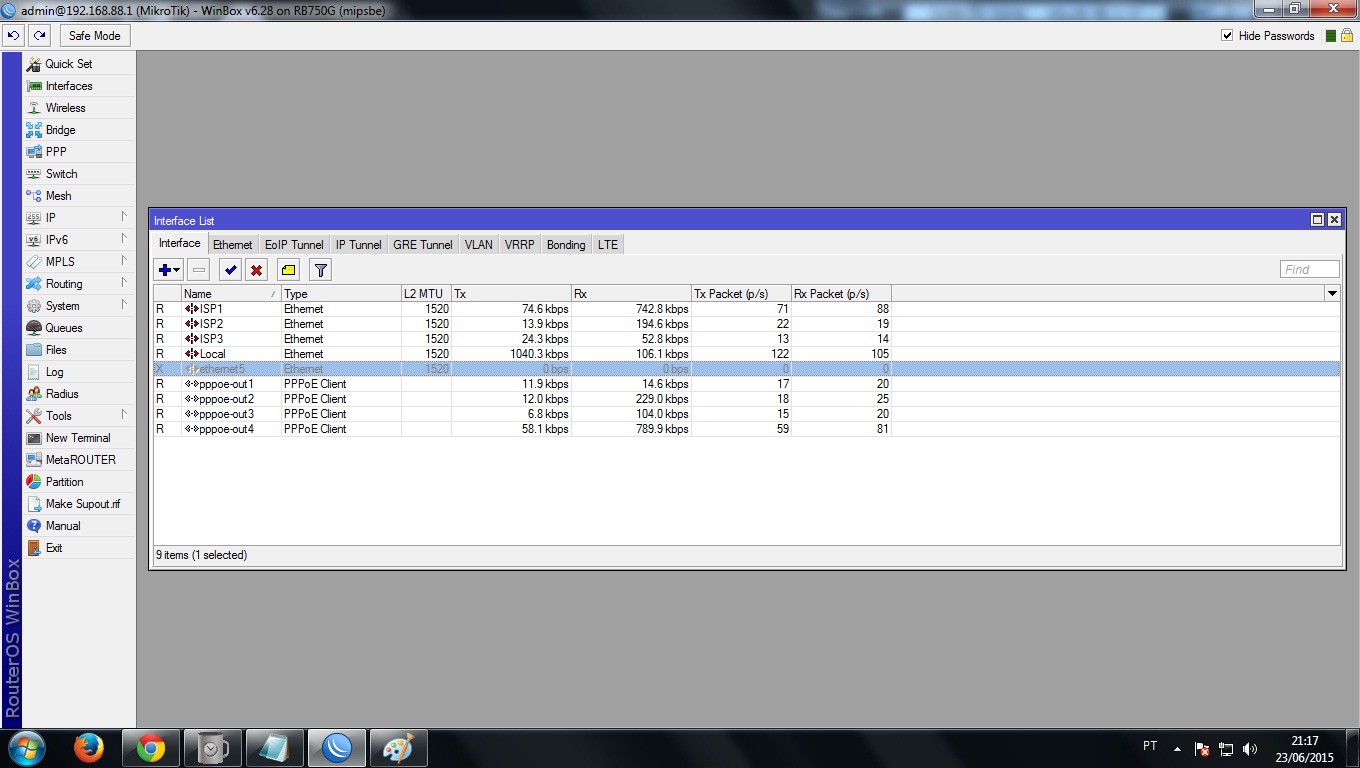The image size is (1360, 768).
Task: Expand the IP submenu arrow
Action: pyautogui.click(x=124, y=217)
